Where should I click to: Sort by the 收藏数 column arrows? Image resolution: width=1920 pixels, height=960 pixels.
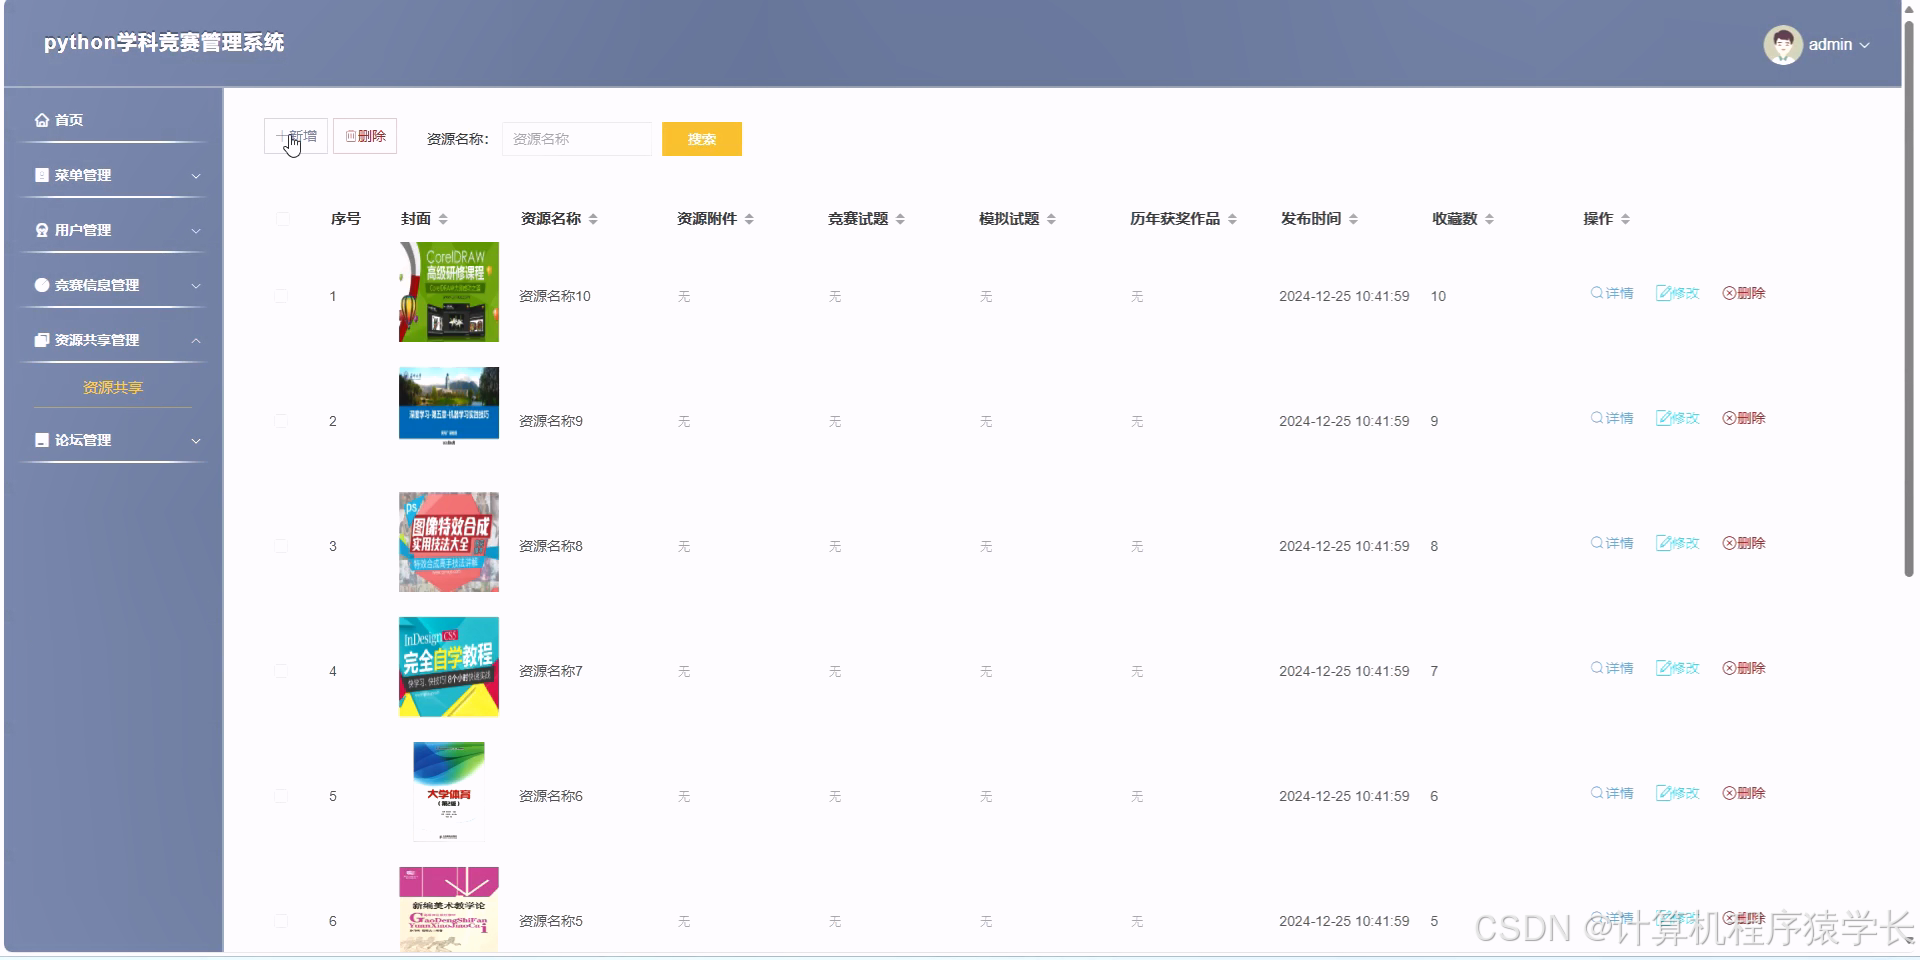pyautogui.click(x=1489, y=219)
